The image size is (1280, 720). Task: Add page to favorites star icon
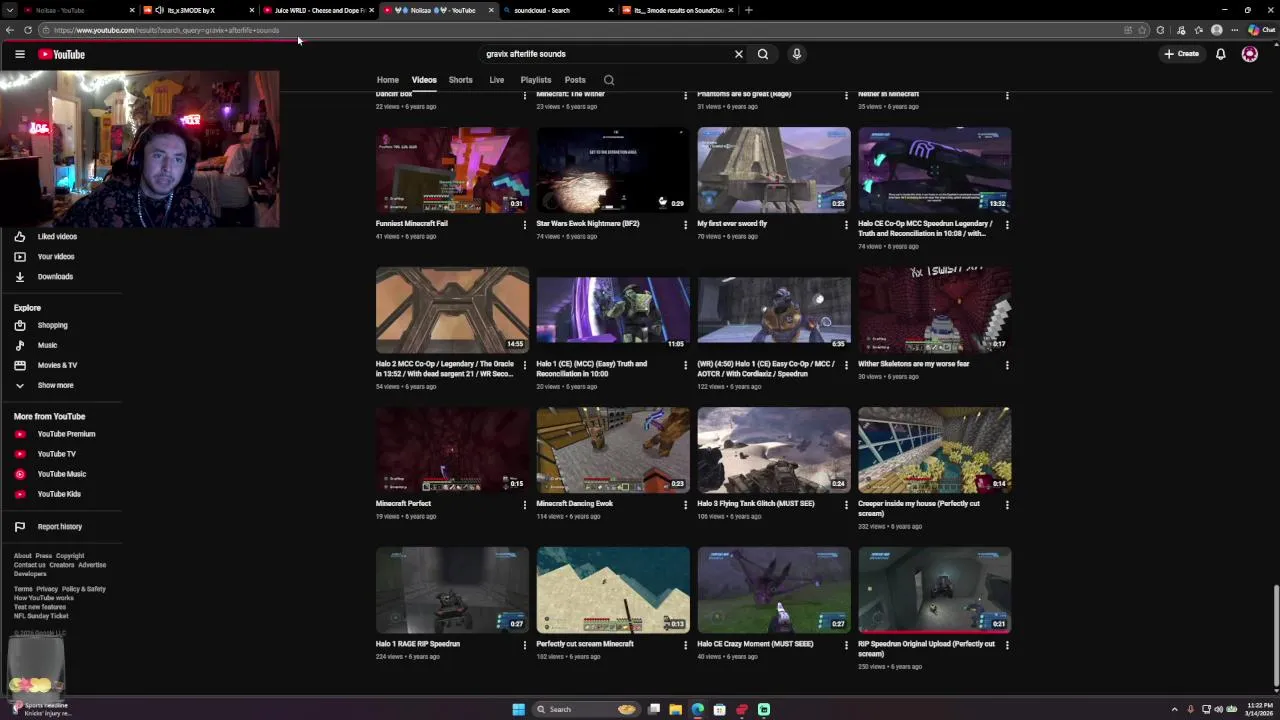click(1143, 30)
